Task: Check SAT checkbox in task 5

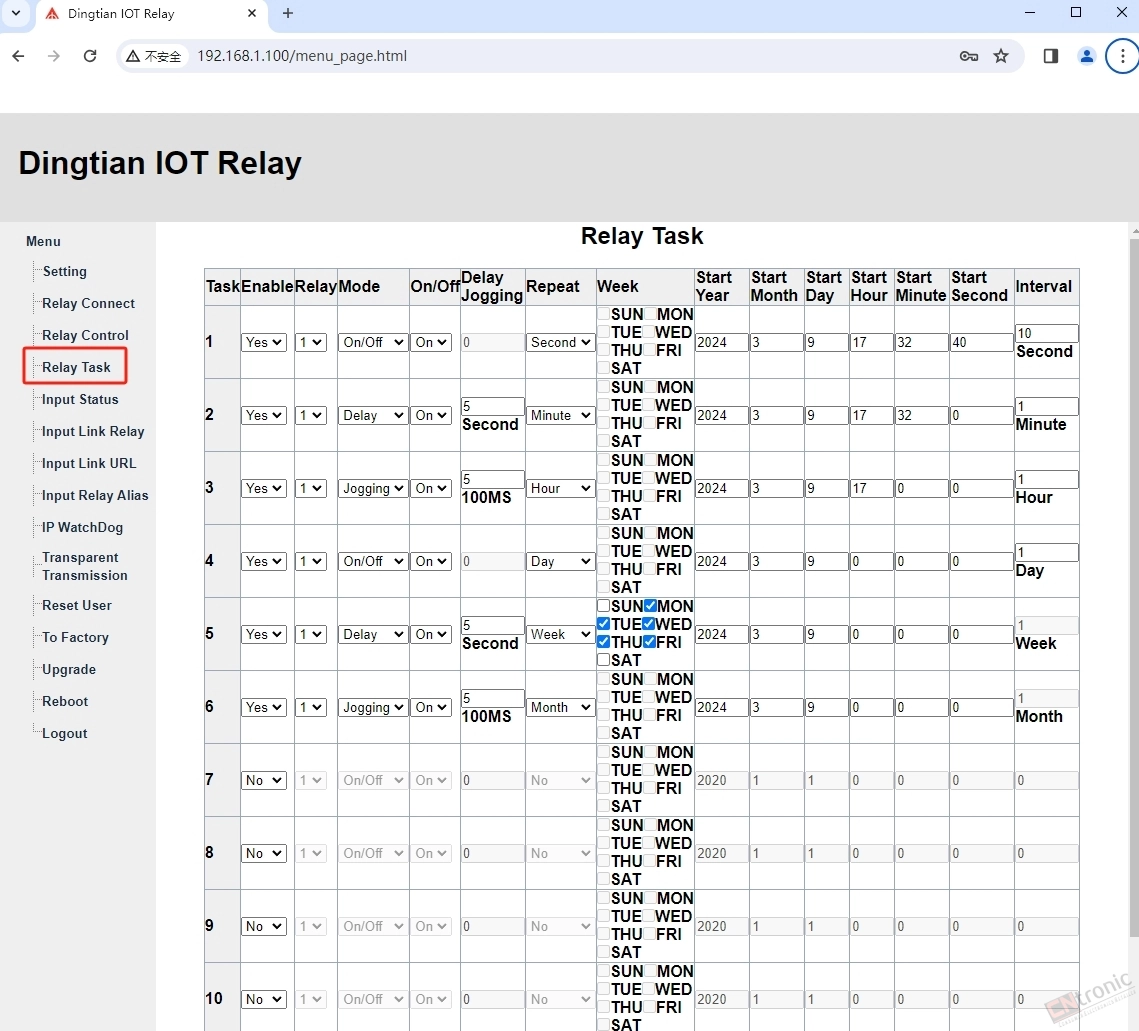Action: tap(604, 660)
